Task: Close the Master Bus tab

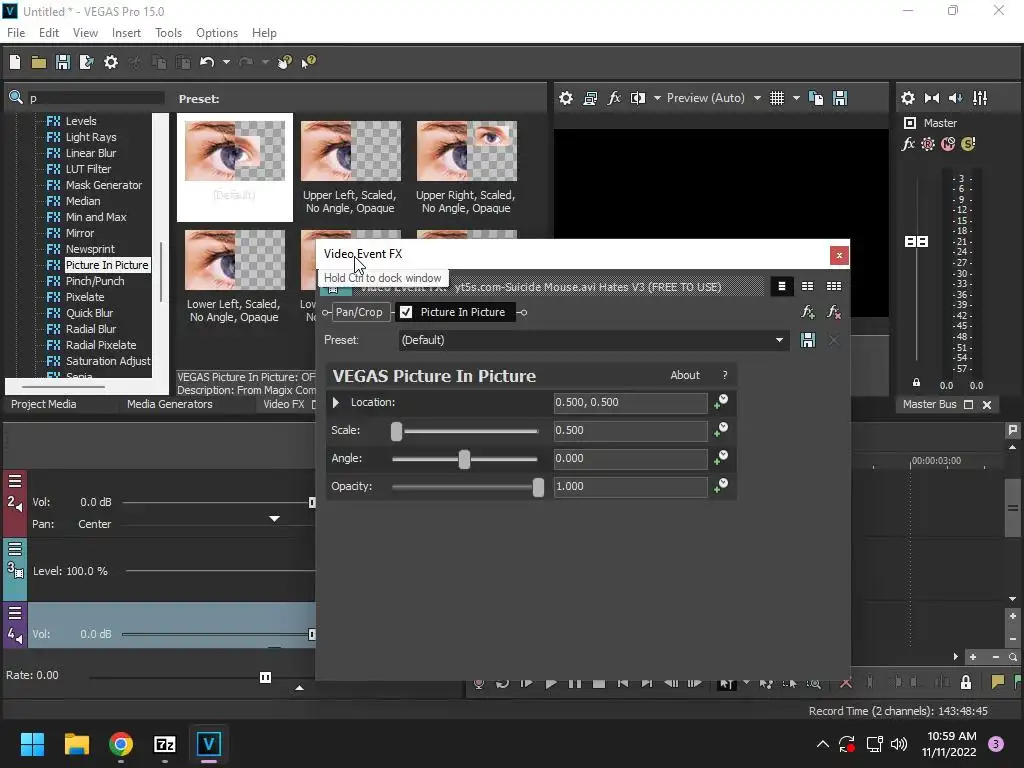Action: (987, 405)
